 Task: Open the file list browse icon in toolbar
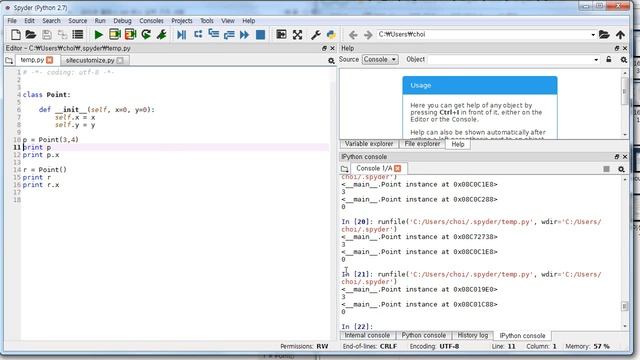78,35
